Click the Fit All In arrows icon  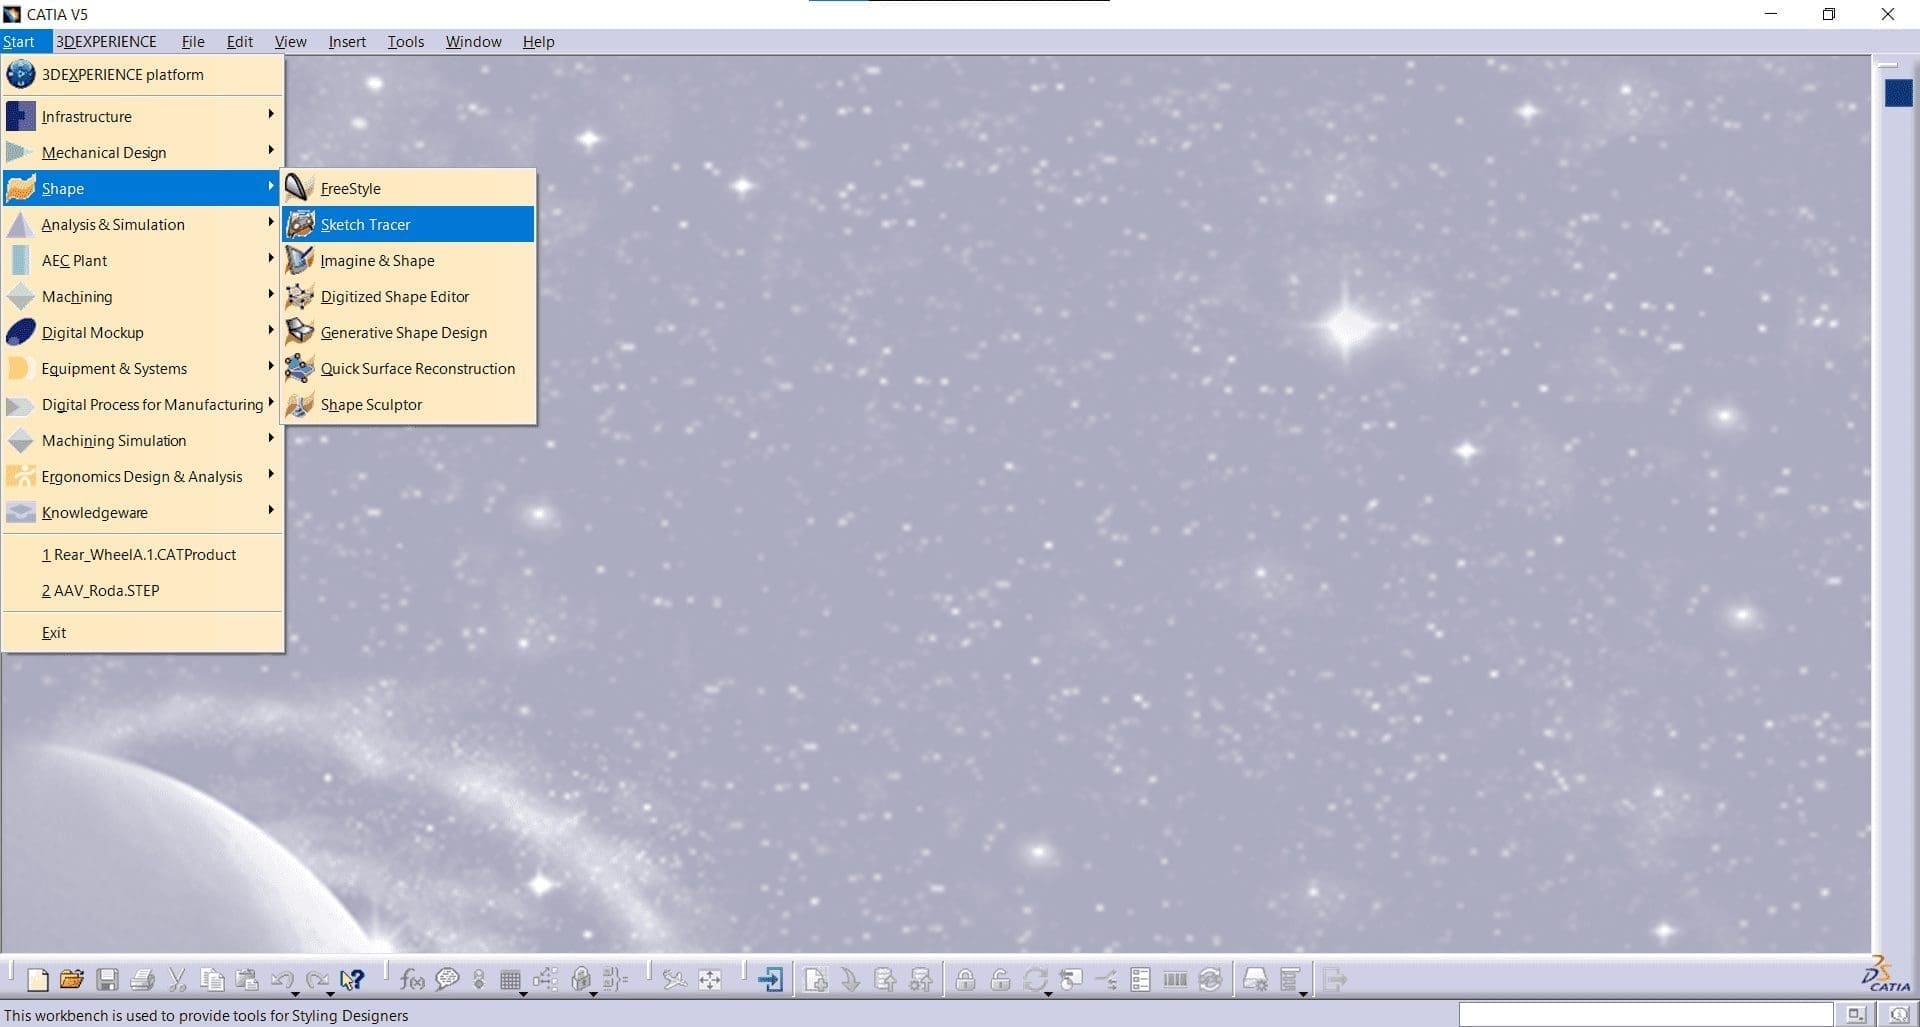tap(710, 980)
